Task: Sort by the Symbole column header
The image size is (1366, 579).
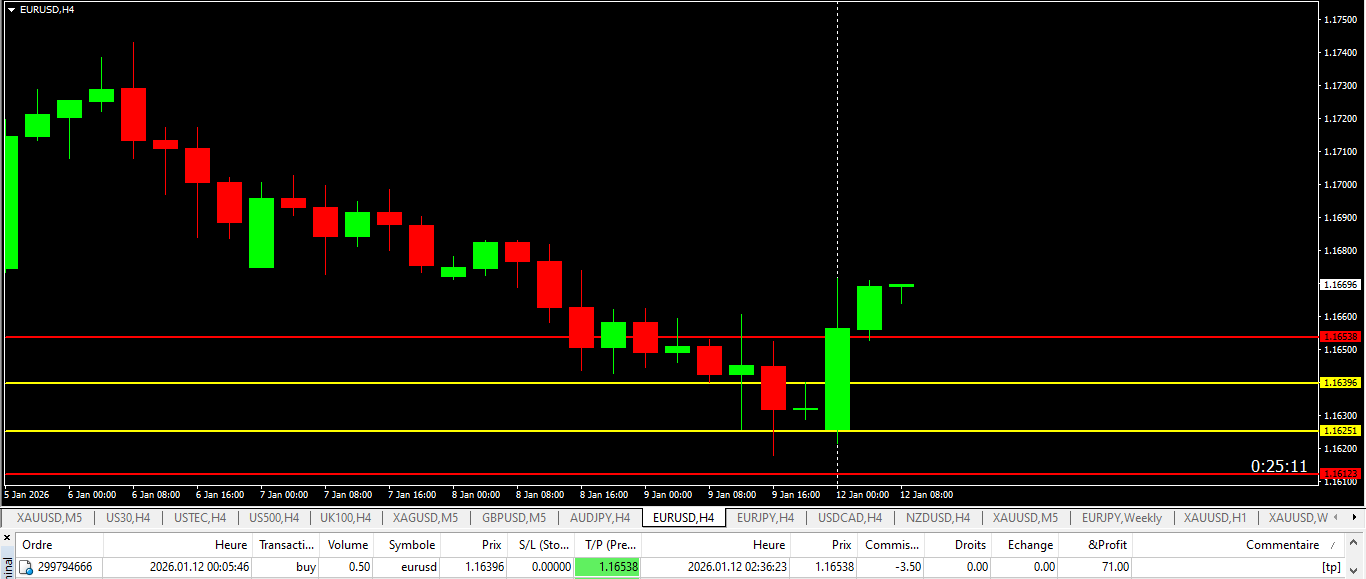Action: point(411,545)
